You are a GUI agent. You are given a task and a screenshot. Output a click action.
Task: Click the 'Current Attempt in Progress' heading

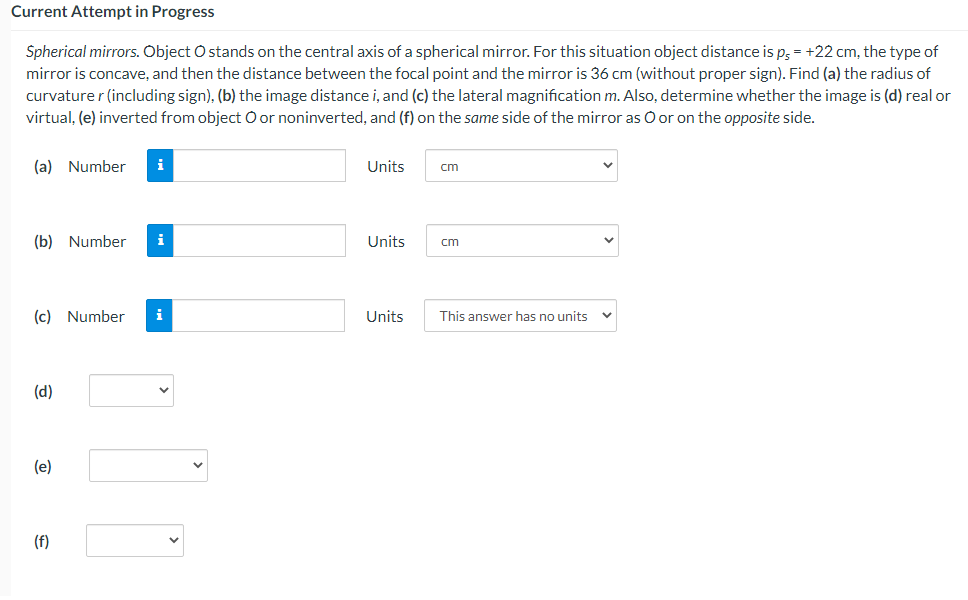(x=113, y=12)
